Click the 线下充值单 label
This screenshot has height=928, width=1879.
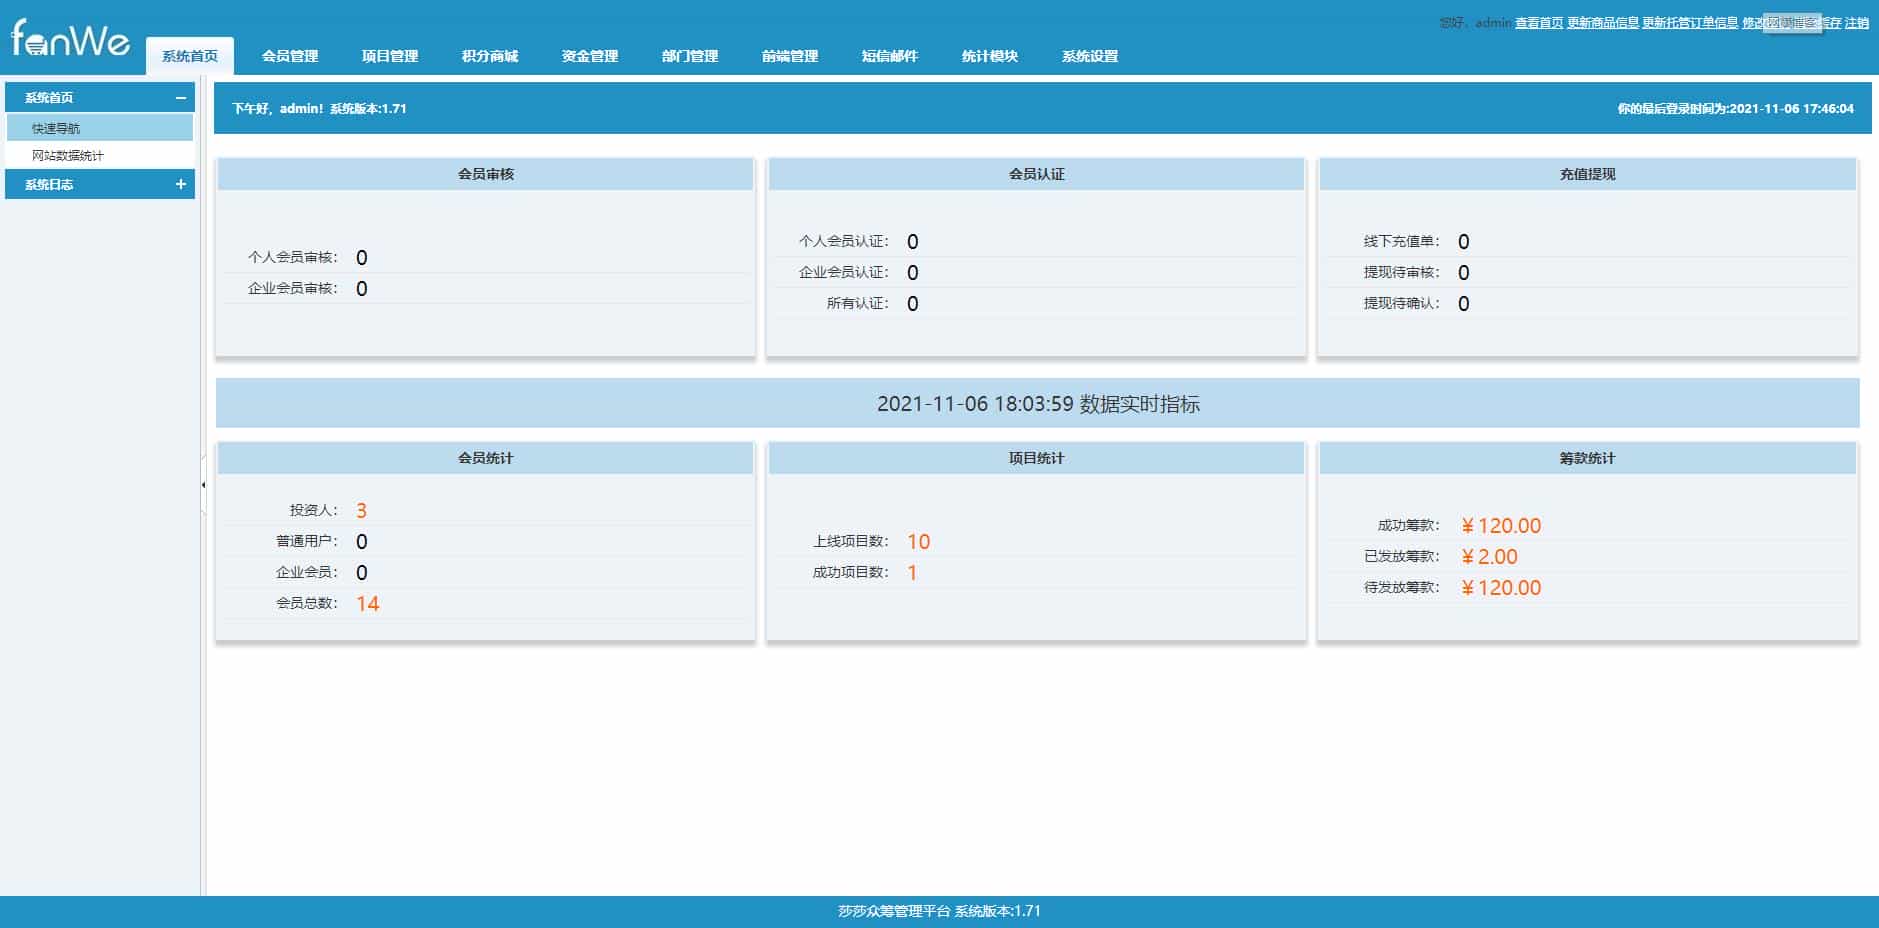click(1402, 242)
